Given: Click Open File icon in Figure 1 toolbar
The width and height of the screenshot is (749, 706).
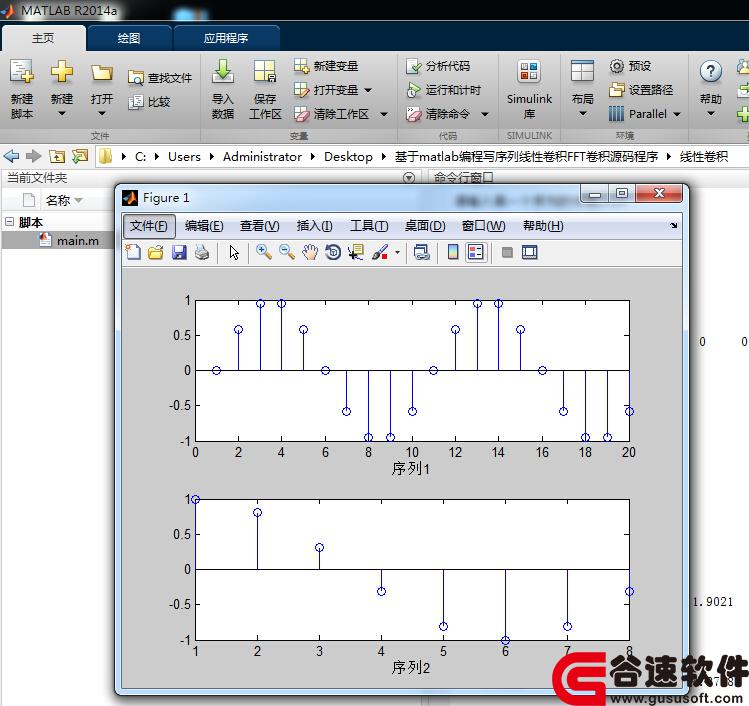Looking at the screenshot, I should coord(156,252).
